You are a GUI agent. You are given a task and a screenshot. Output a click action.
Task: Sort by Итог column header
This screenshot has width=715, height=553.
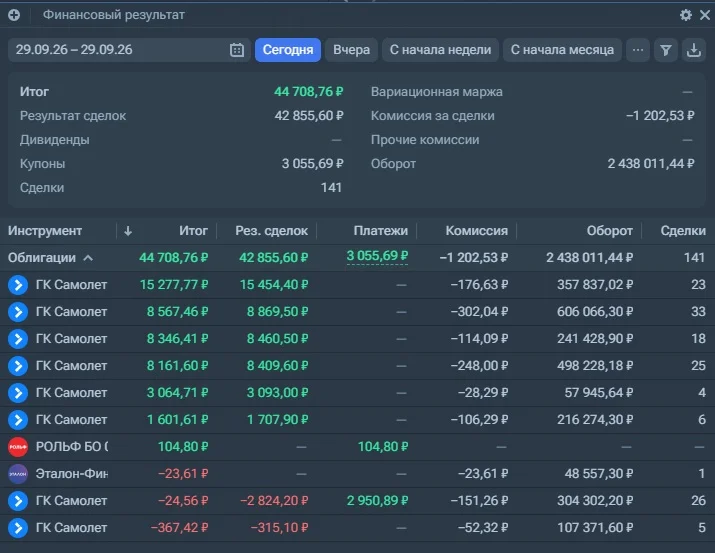[x=193, y=231]
